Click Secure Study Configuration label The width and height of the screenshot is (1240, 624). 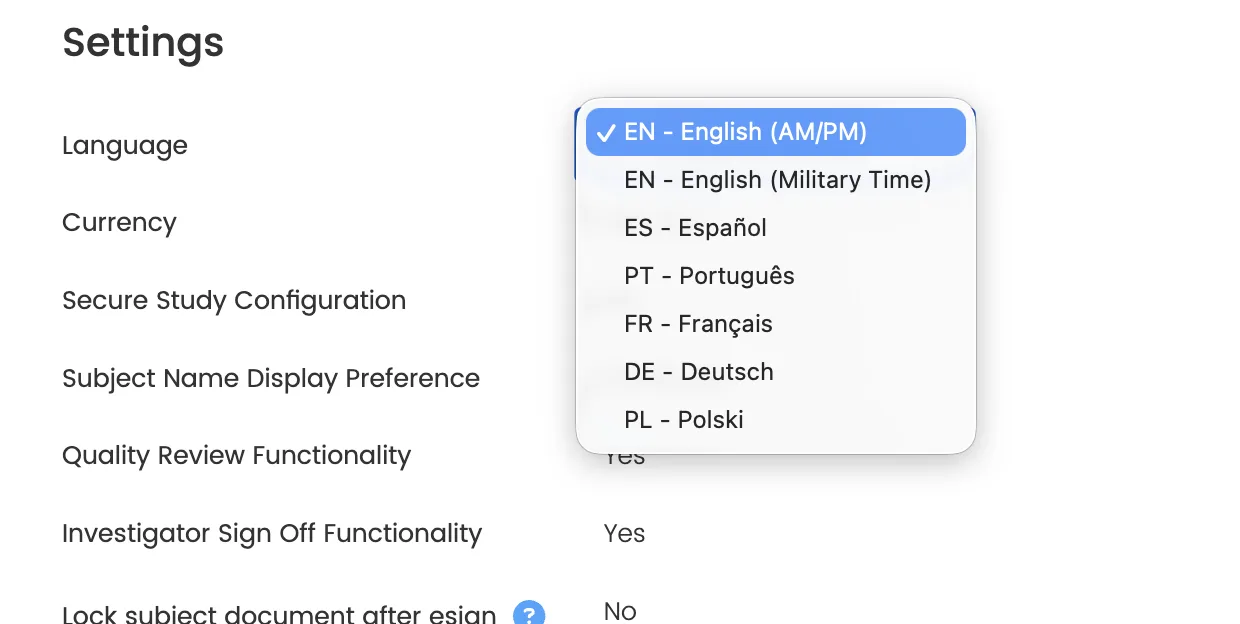click(234, 301)
